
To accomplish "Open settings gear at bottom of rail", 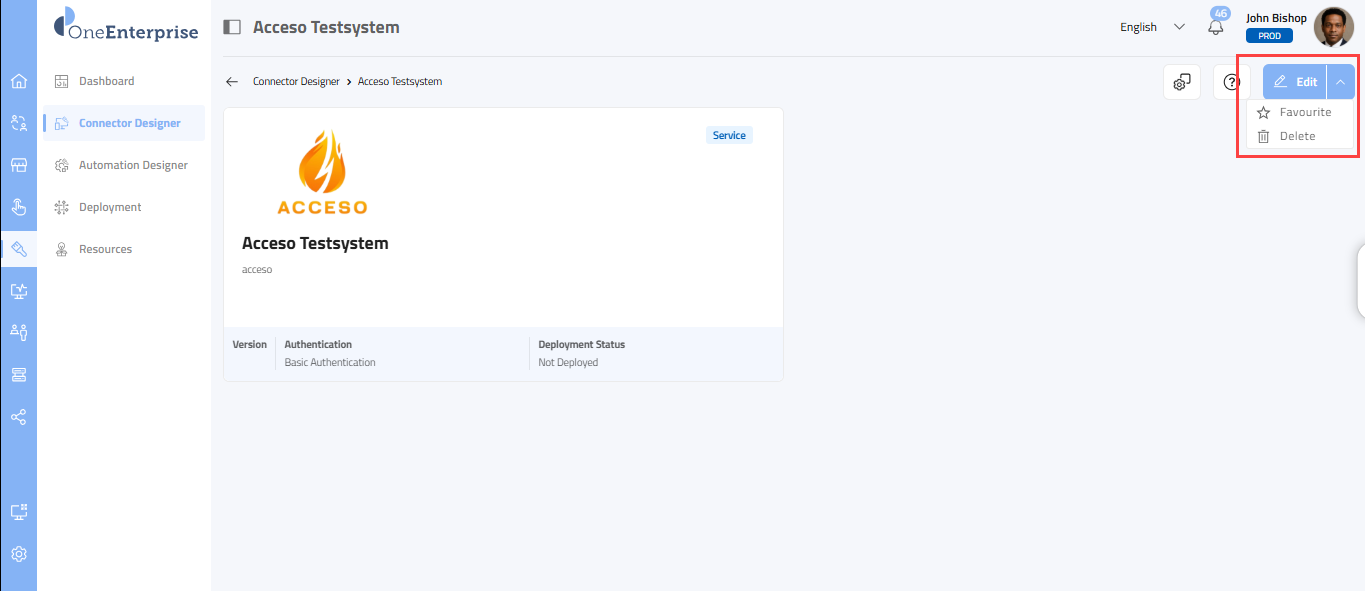I will tap(18, 554).
